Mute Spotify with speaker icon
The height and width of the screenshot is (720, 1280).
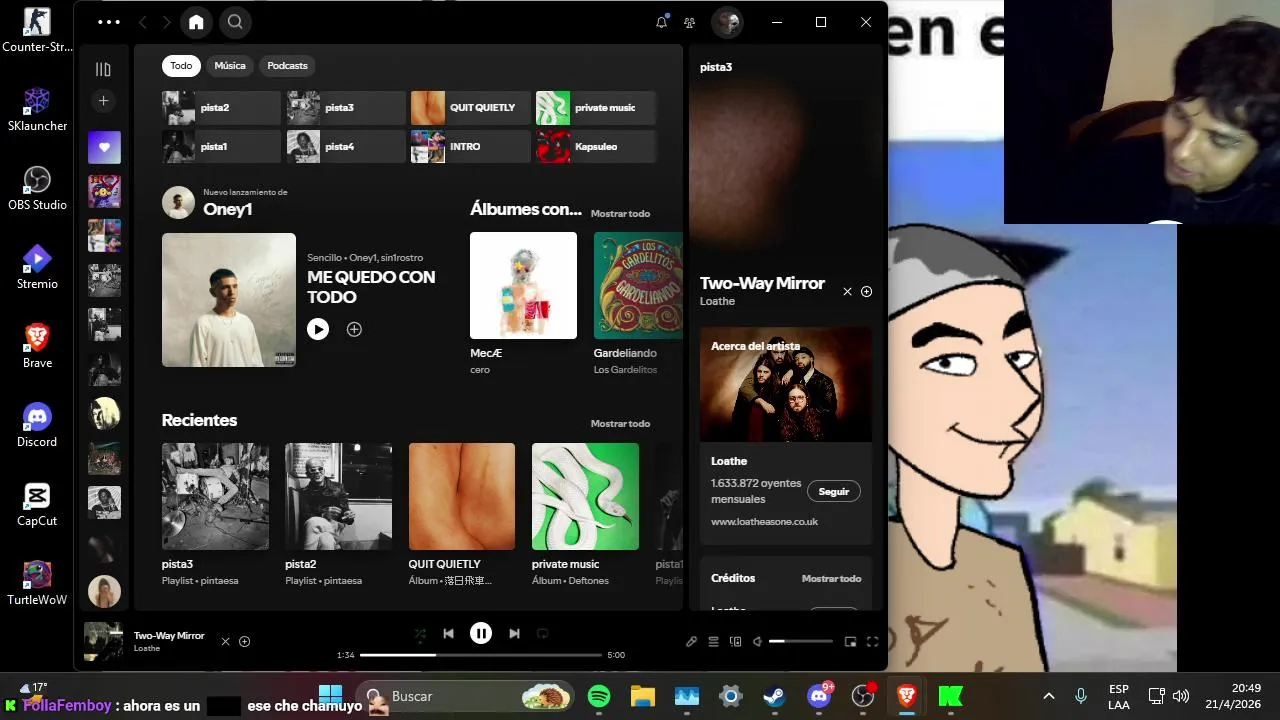click(x=757, y=642)
